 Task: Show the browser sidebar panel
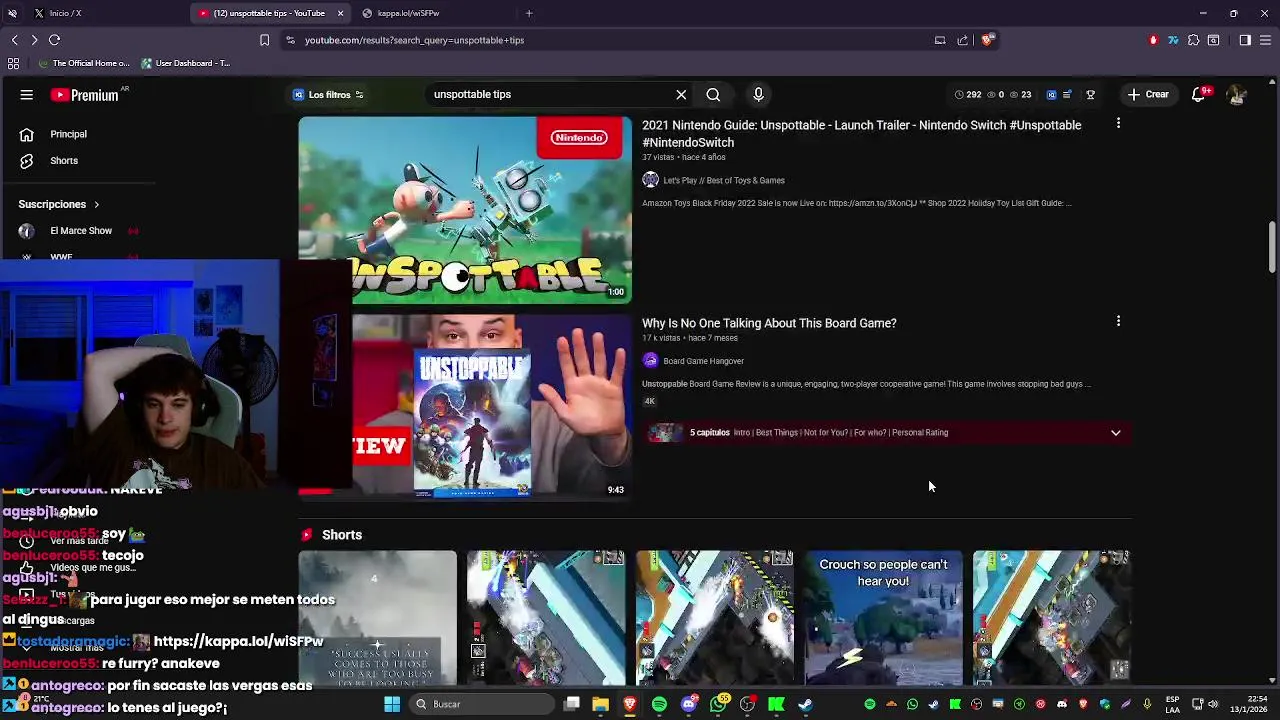1245,40
